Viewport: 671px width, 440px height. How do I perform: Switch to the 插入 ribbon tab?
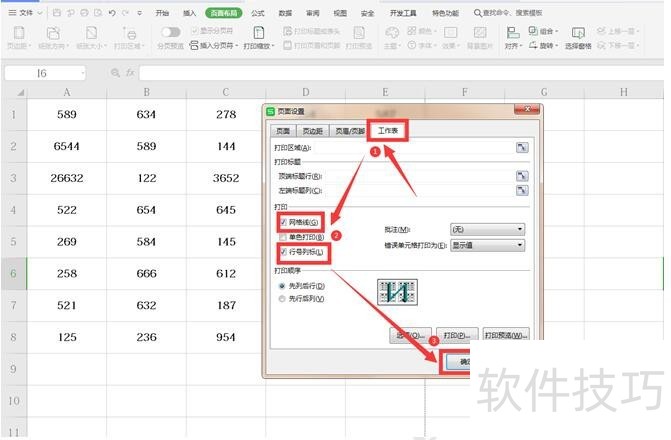[189, 13]
